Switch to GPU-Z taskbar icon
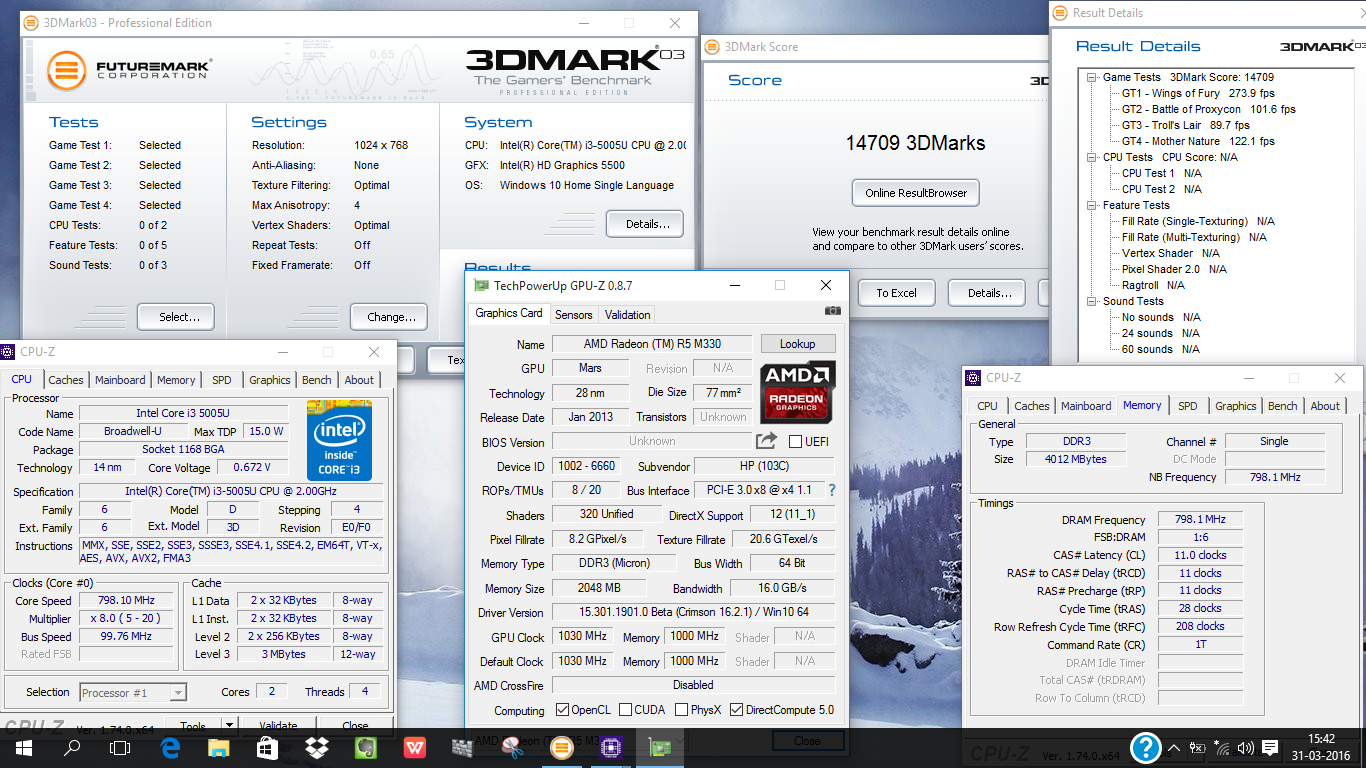The image size is (1366, 768). pos(660,747)
